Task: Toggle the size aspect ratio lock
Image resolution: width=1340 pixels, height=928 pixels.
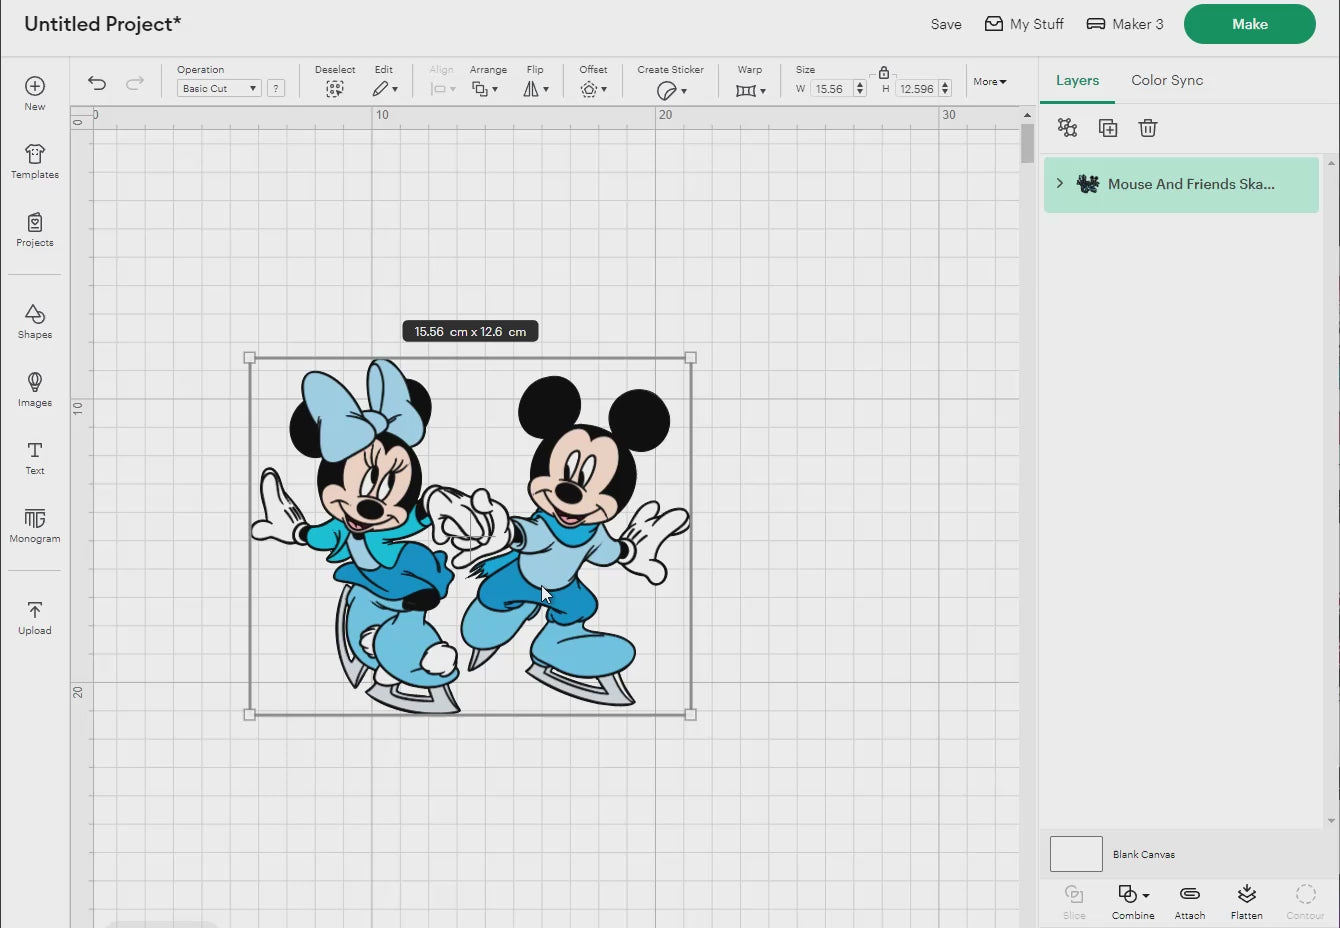Action: (x=884, y=73)
